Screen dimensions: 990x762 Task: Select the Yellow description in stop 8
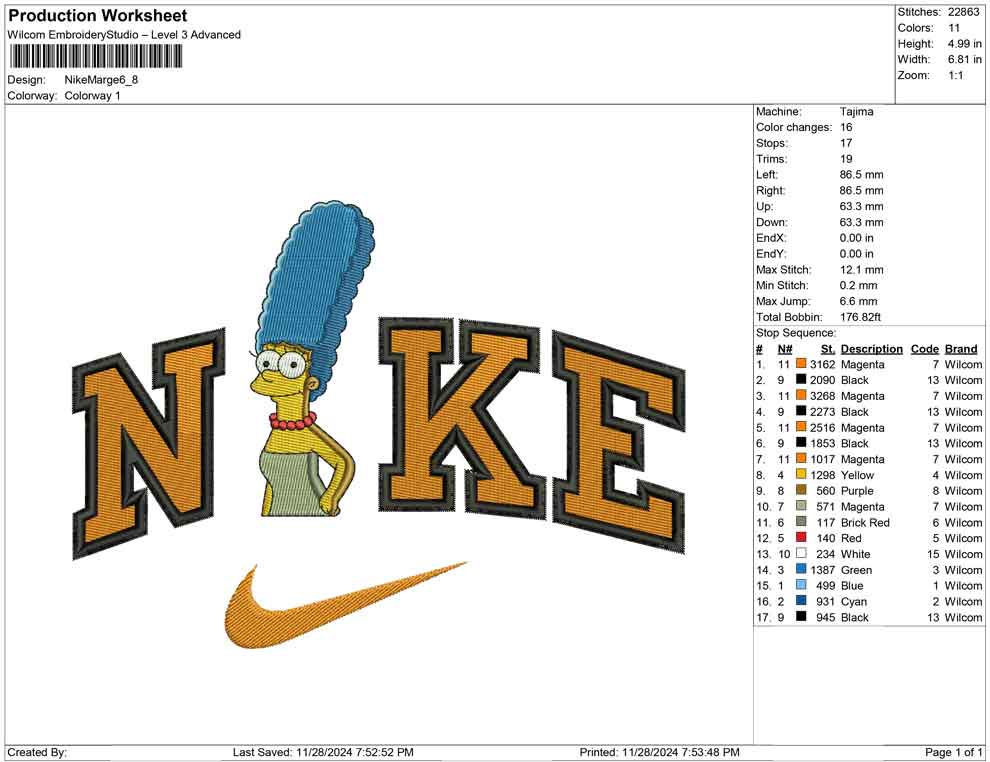click(x=857, y=475)
